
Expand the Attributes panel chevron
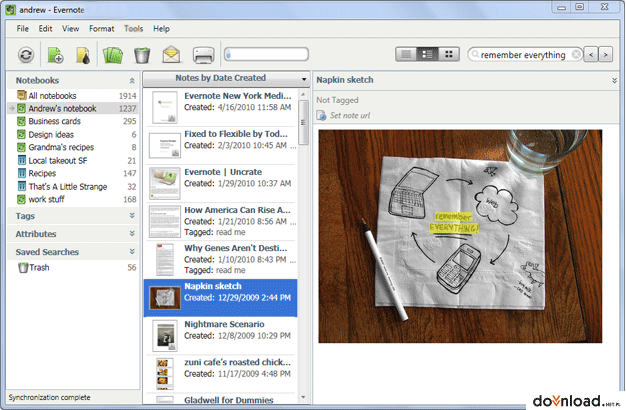point(132,234)
